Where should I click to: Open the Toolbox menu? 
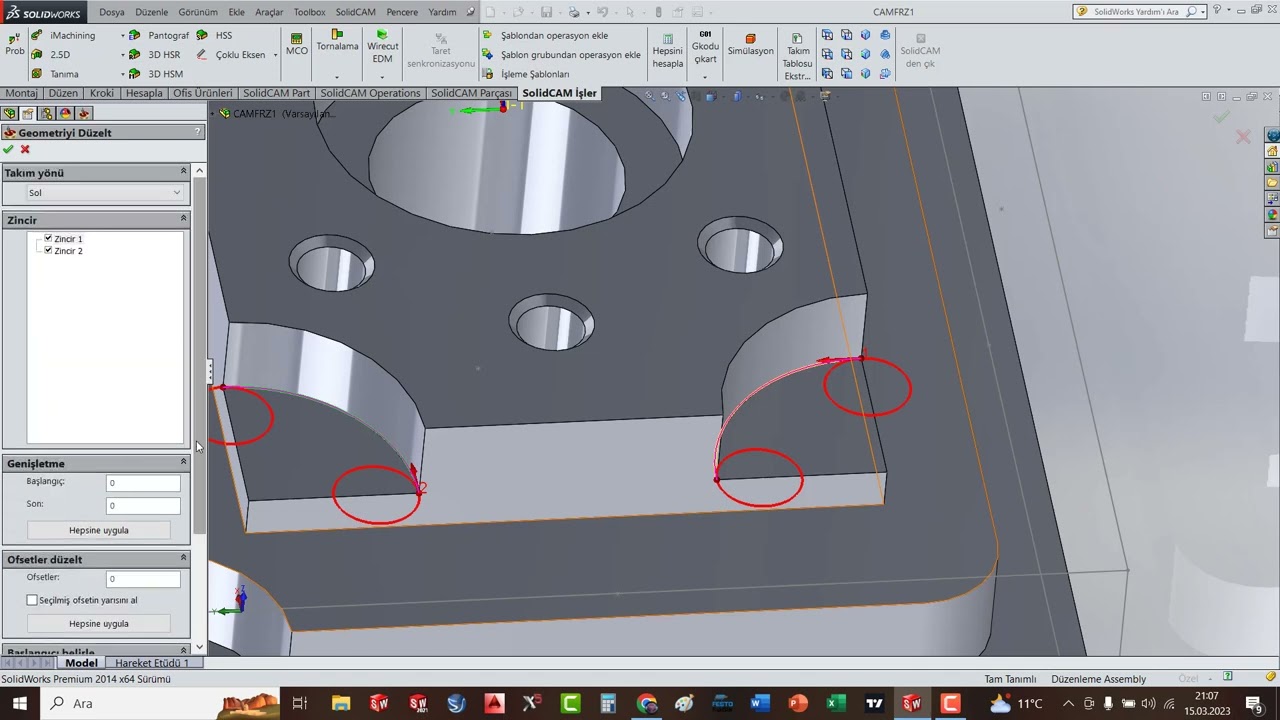pyautogui.click(x=309, y=12)
